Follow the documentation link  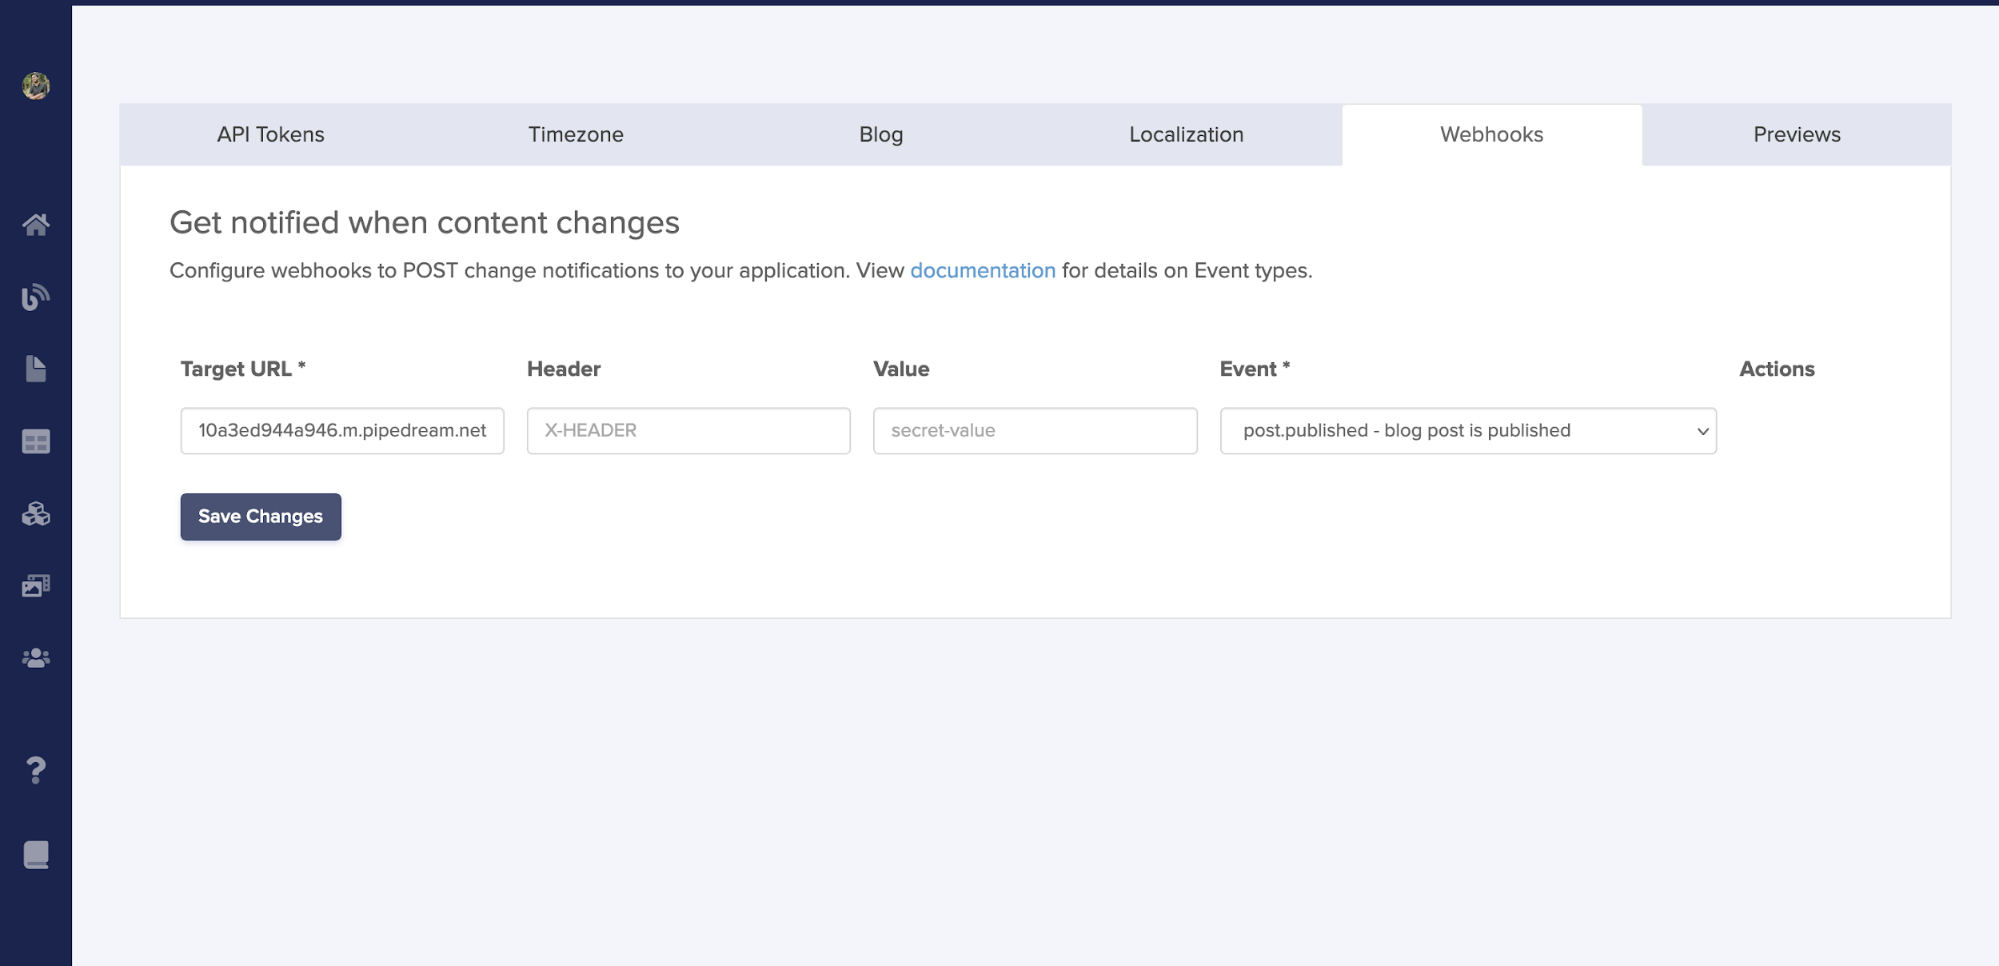tap(982, 271)
